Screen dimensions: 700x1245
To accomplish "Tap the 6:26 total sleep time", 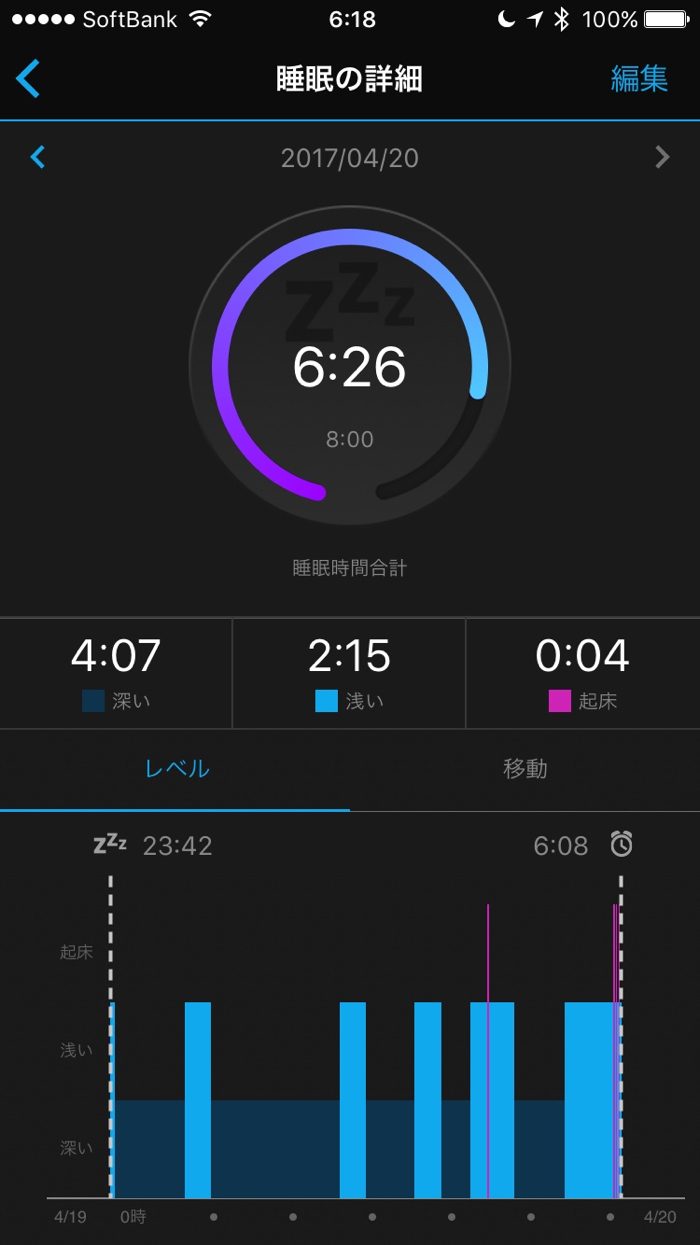I will coord(350,367).
